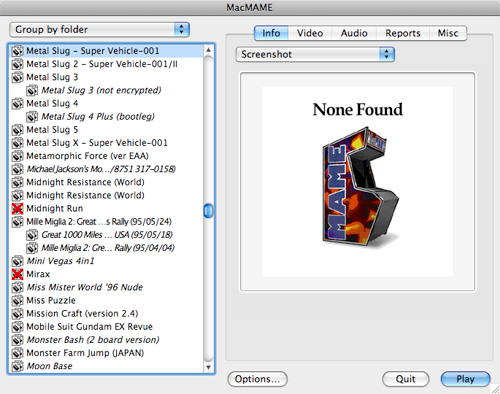This screenshot has width=500, height=394.
Task: Click the icon beside Michael Jackson's Moonwalker entry
Action: (x=17, y=169)
